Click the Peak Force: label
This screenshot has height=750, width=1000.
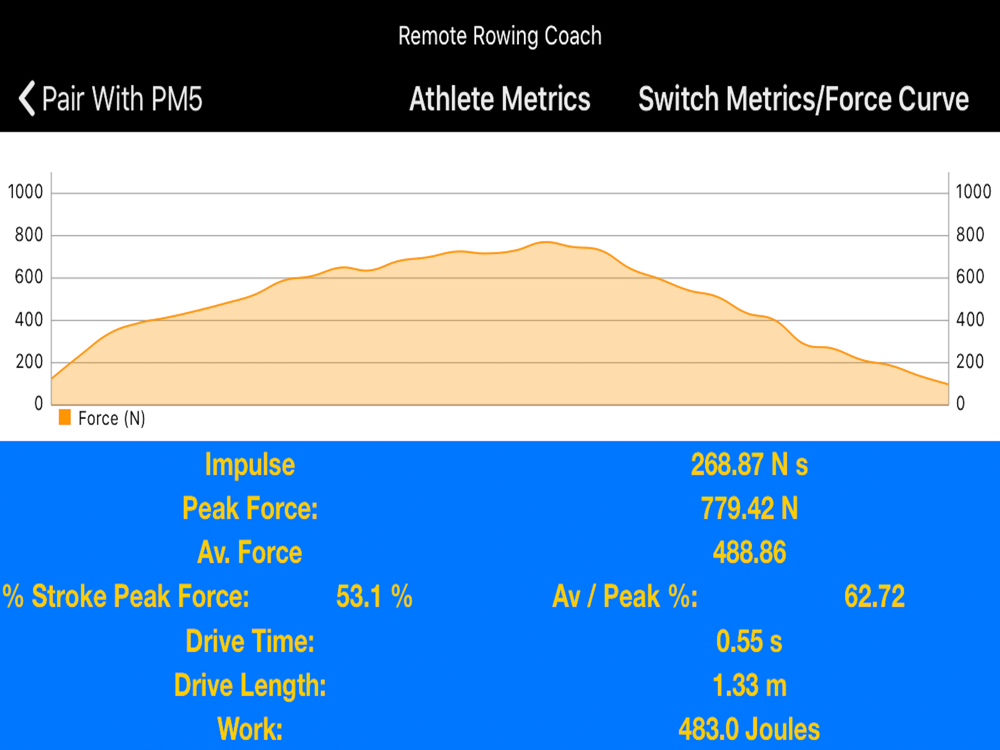pyautogui.click(x=250, y=508)
